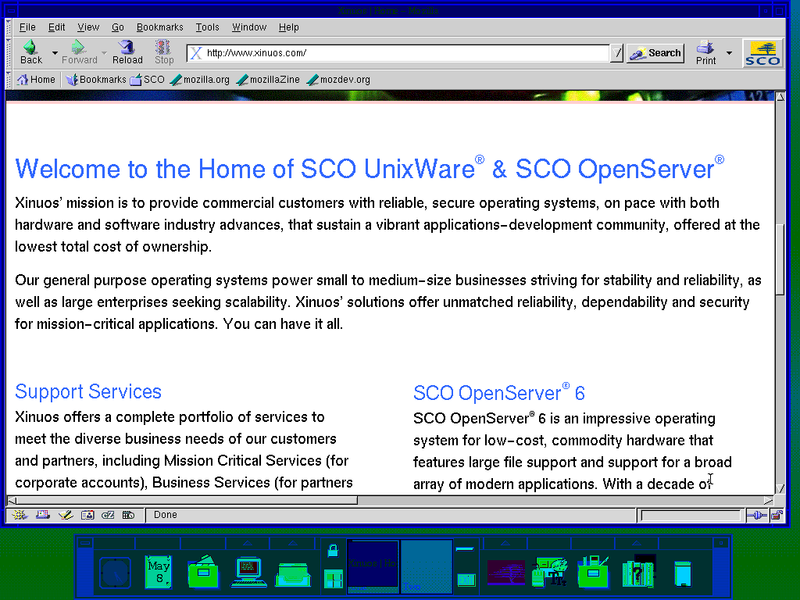
Task: Click the Forward navigation icon
Action: [x=78, y=47]
